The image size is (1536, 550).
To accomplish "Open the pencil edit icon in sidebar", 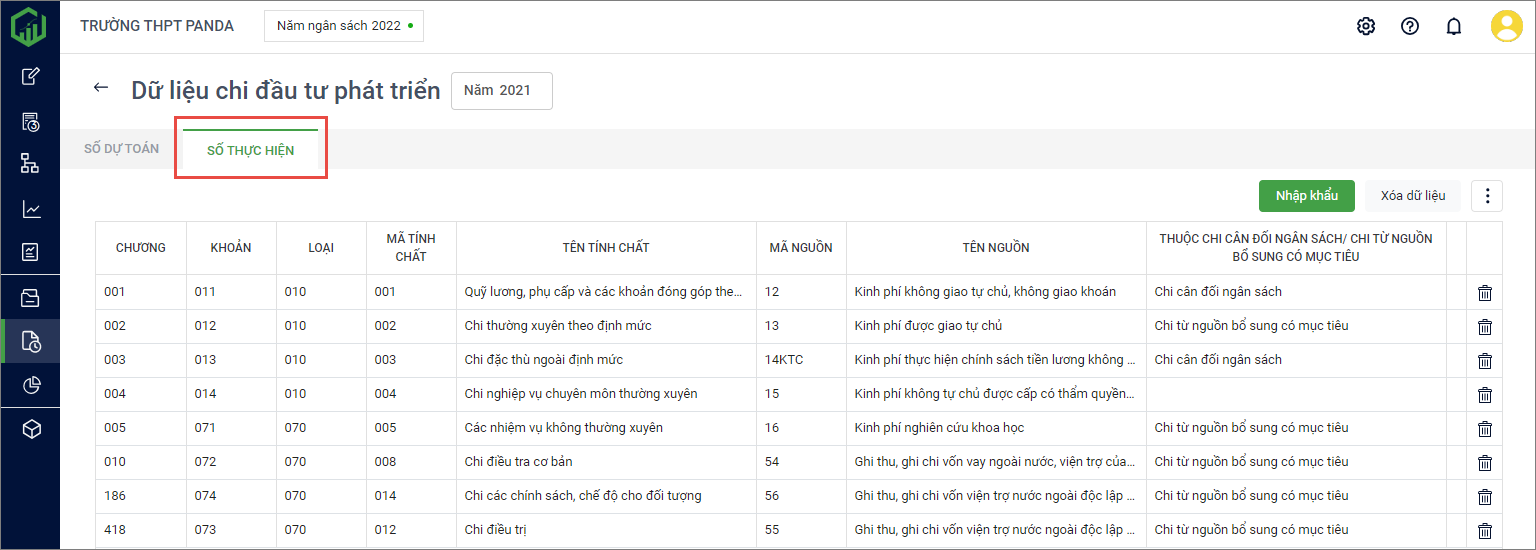I will pos(31,76).
